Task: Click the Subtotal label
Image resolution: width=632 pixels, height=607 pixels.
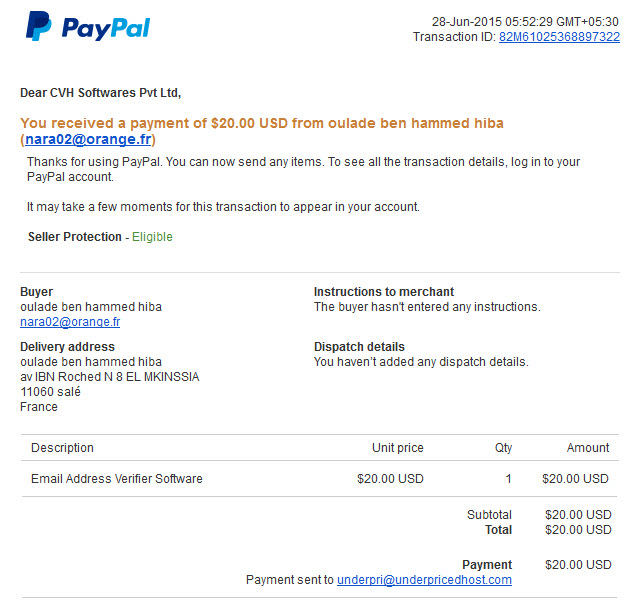Action: pos(489,515)
